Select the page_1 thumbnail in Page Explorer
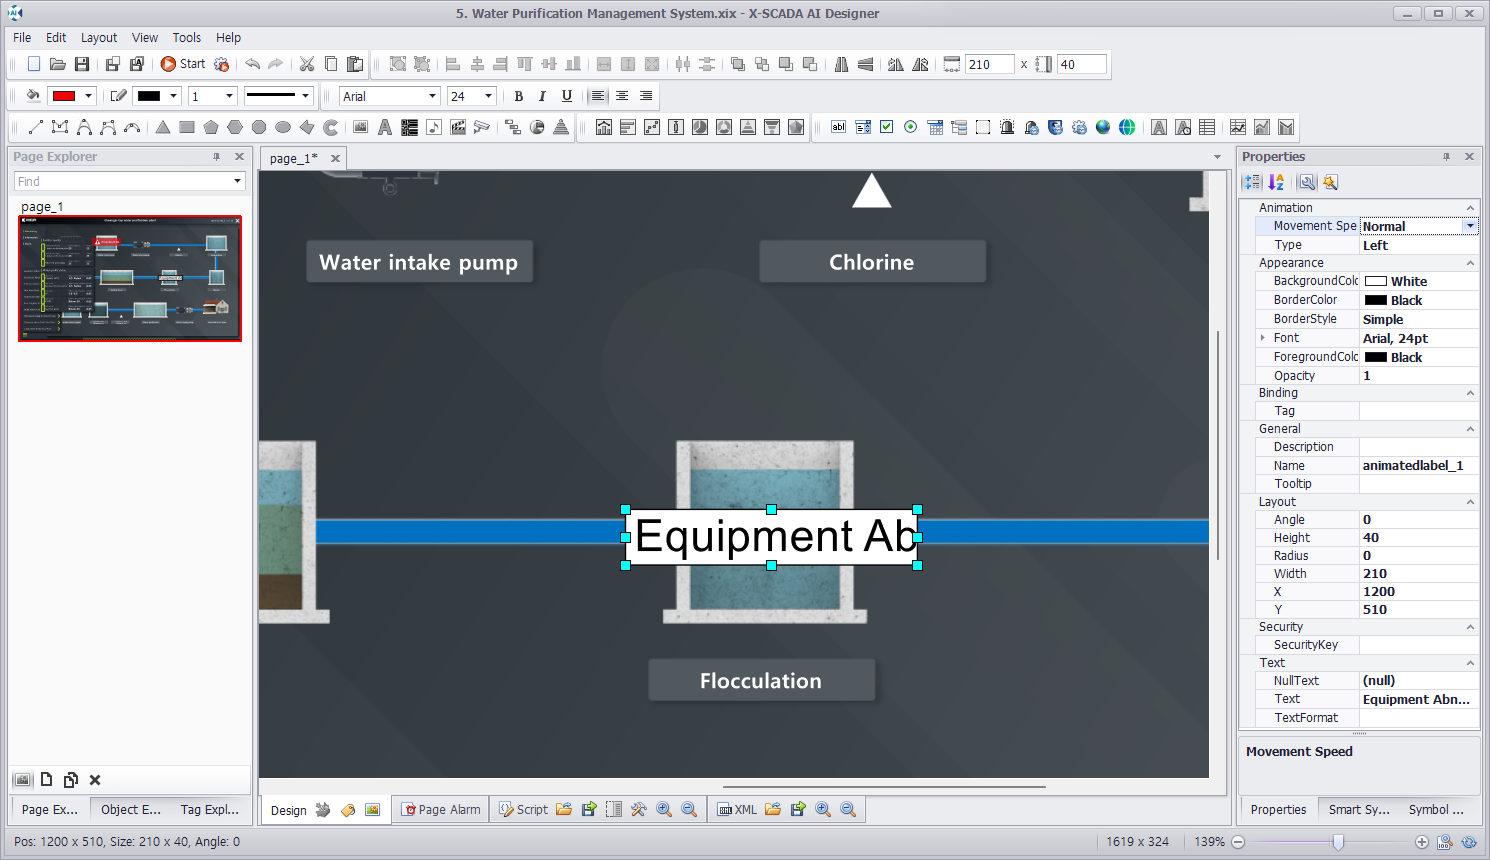This screenshot has width=1490, height=860. click(x=130, y=278)
